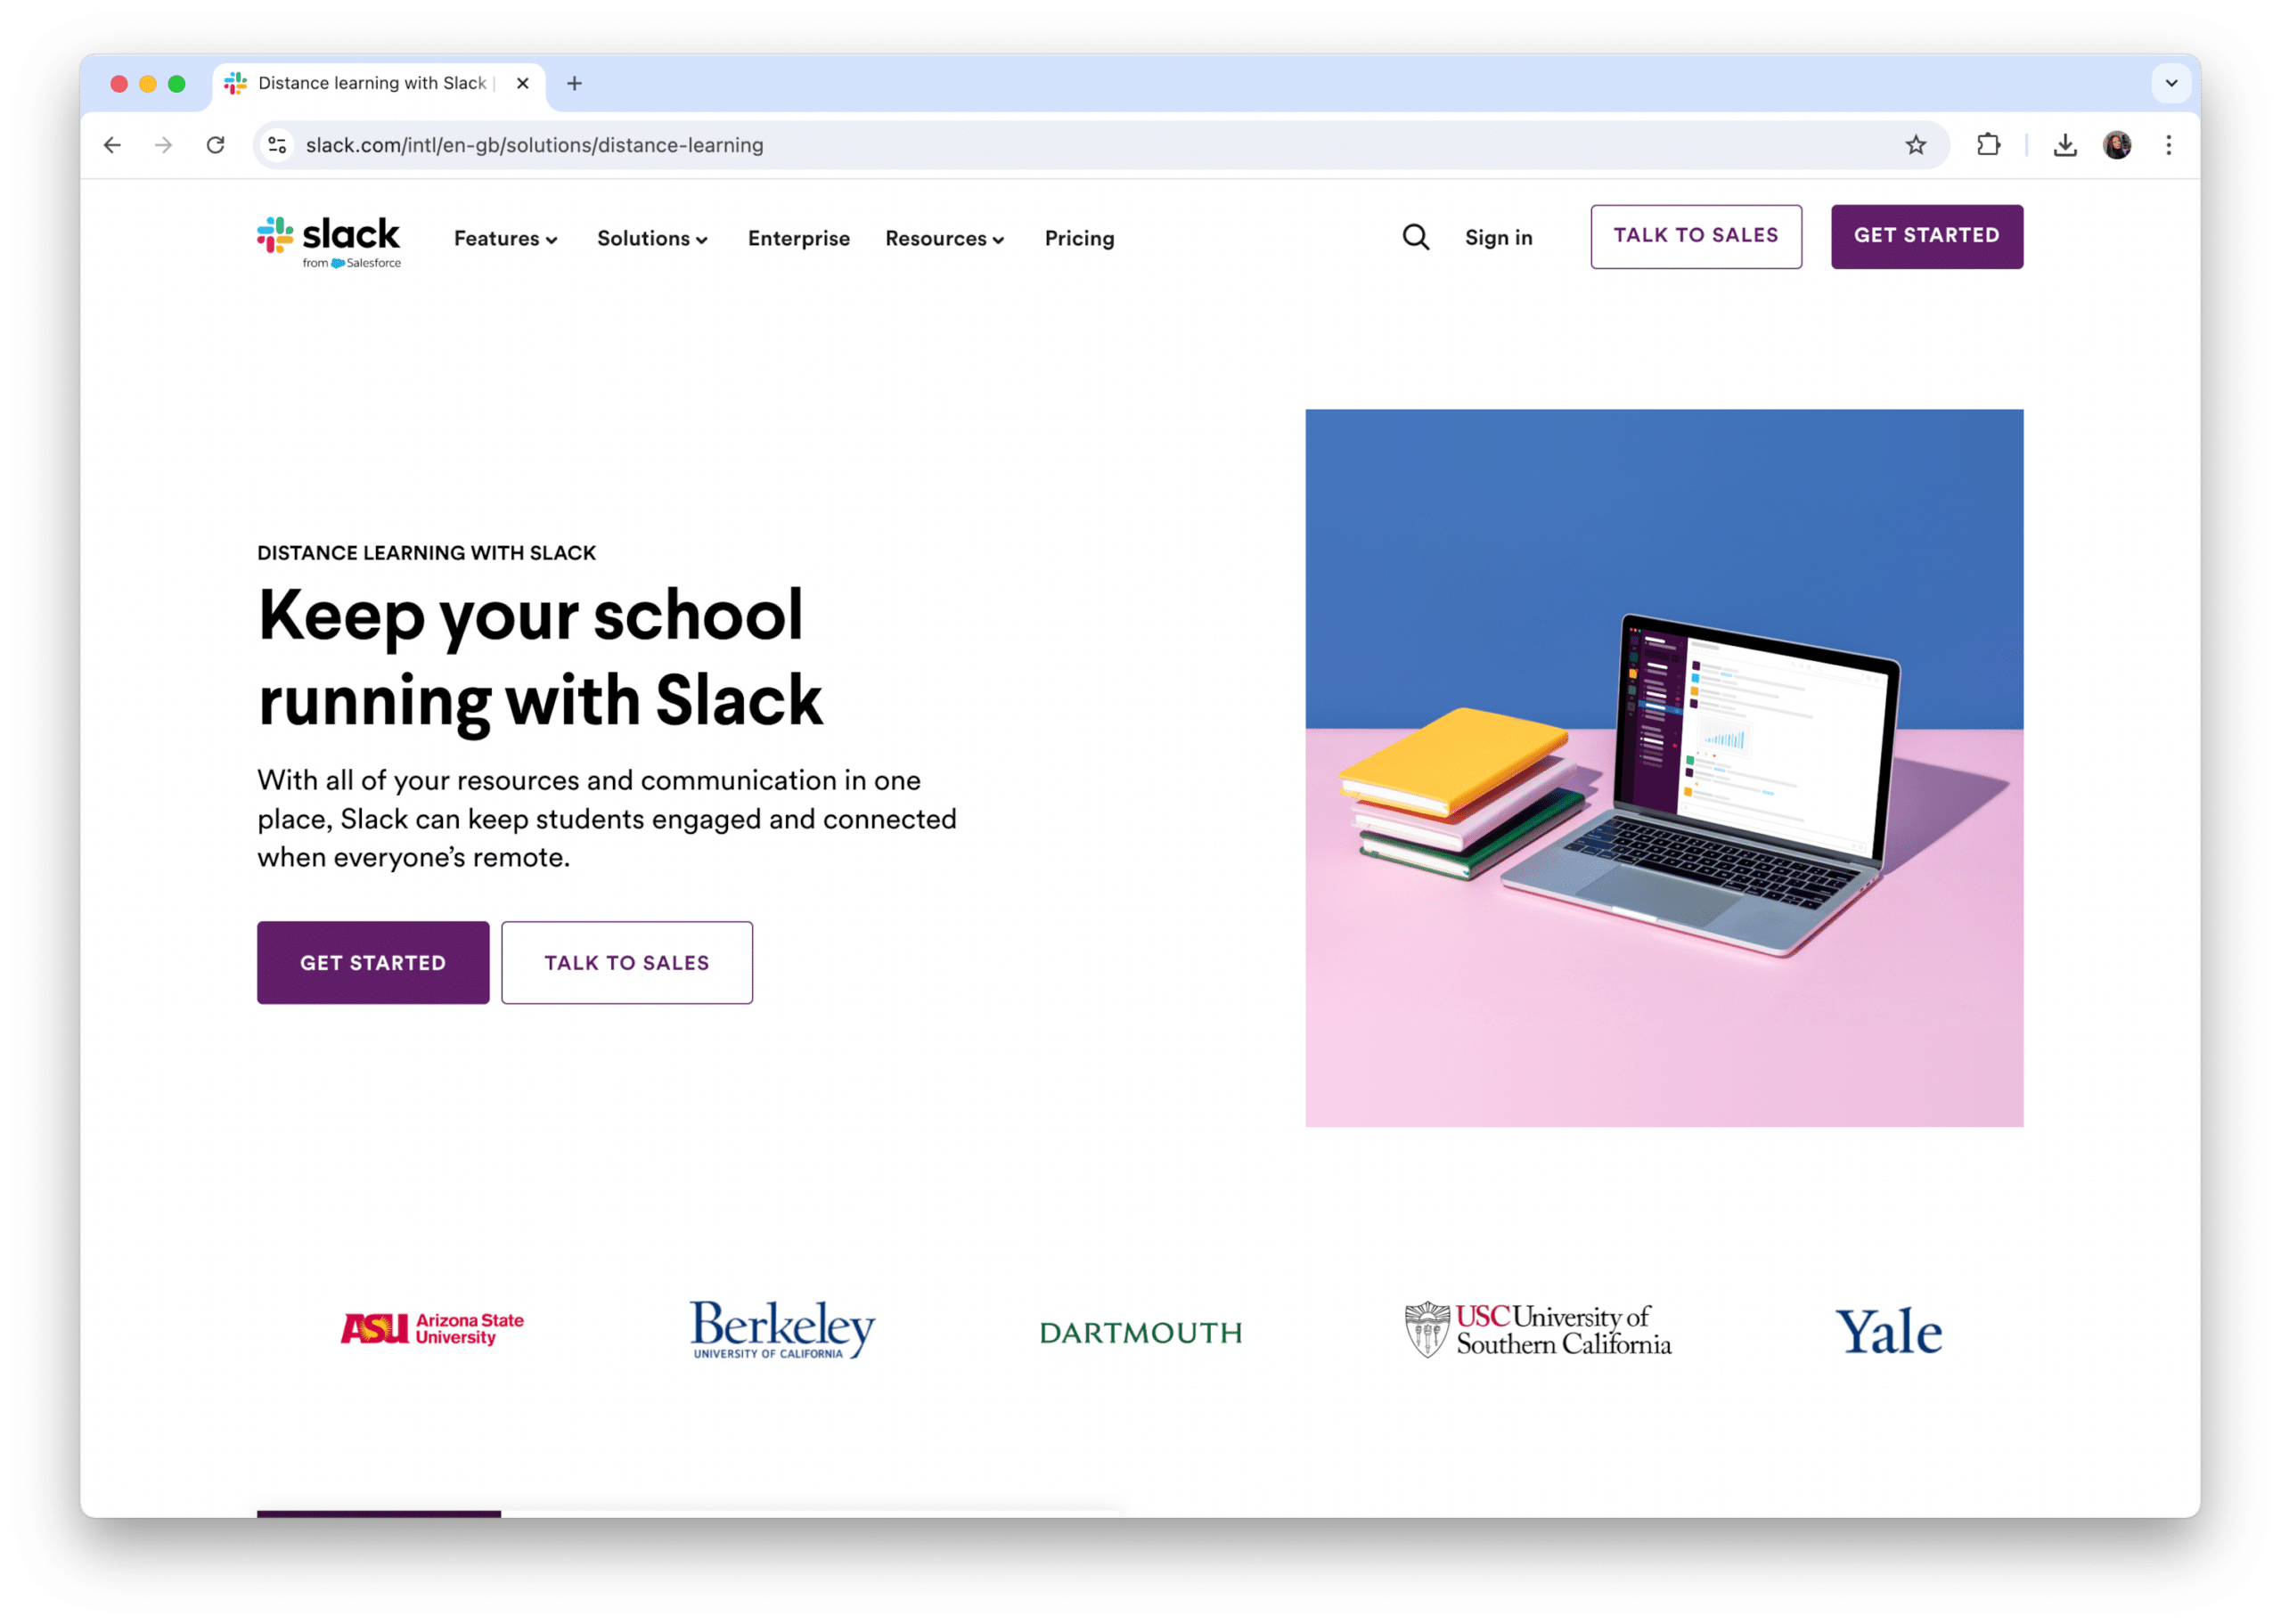Click the Yale university logo link
This screenshot has width=2281, height=1624.
tap(1889, 1331)
